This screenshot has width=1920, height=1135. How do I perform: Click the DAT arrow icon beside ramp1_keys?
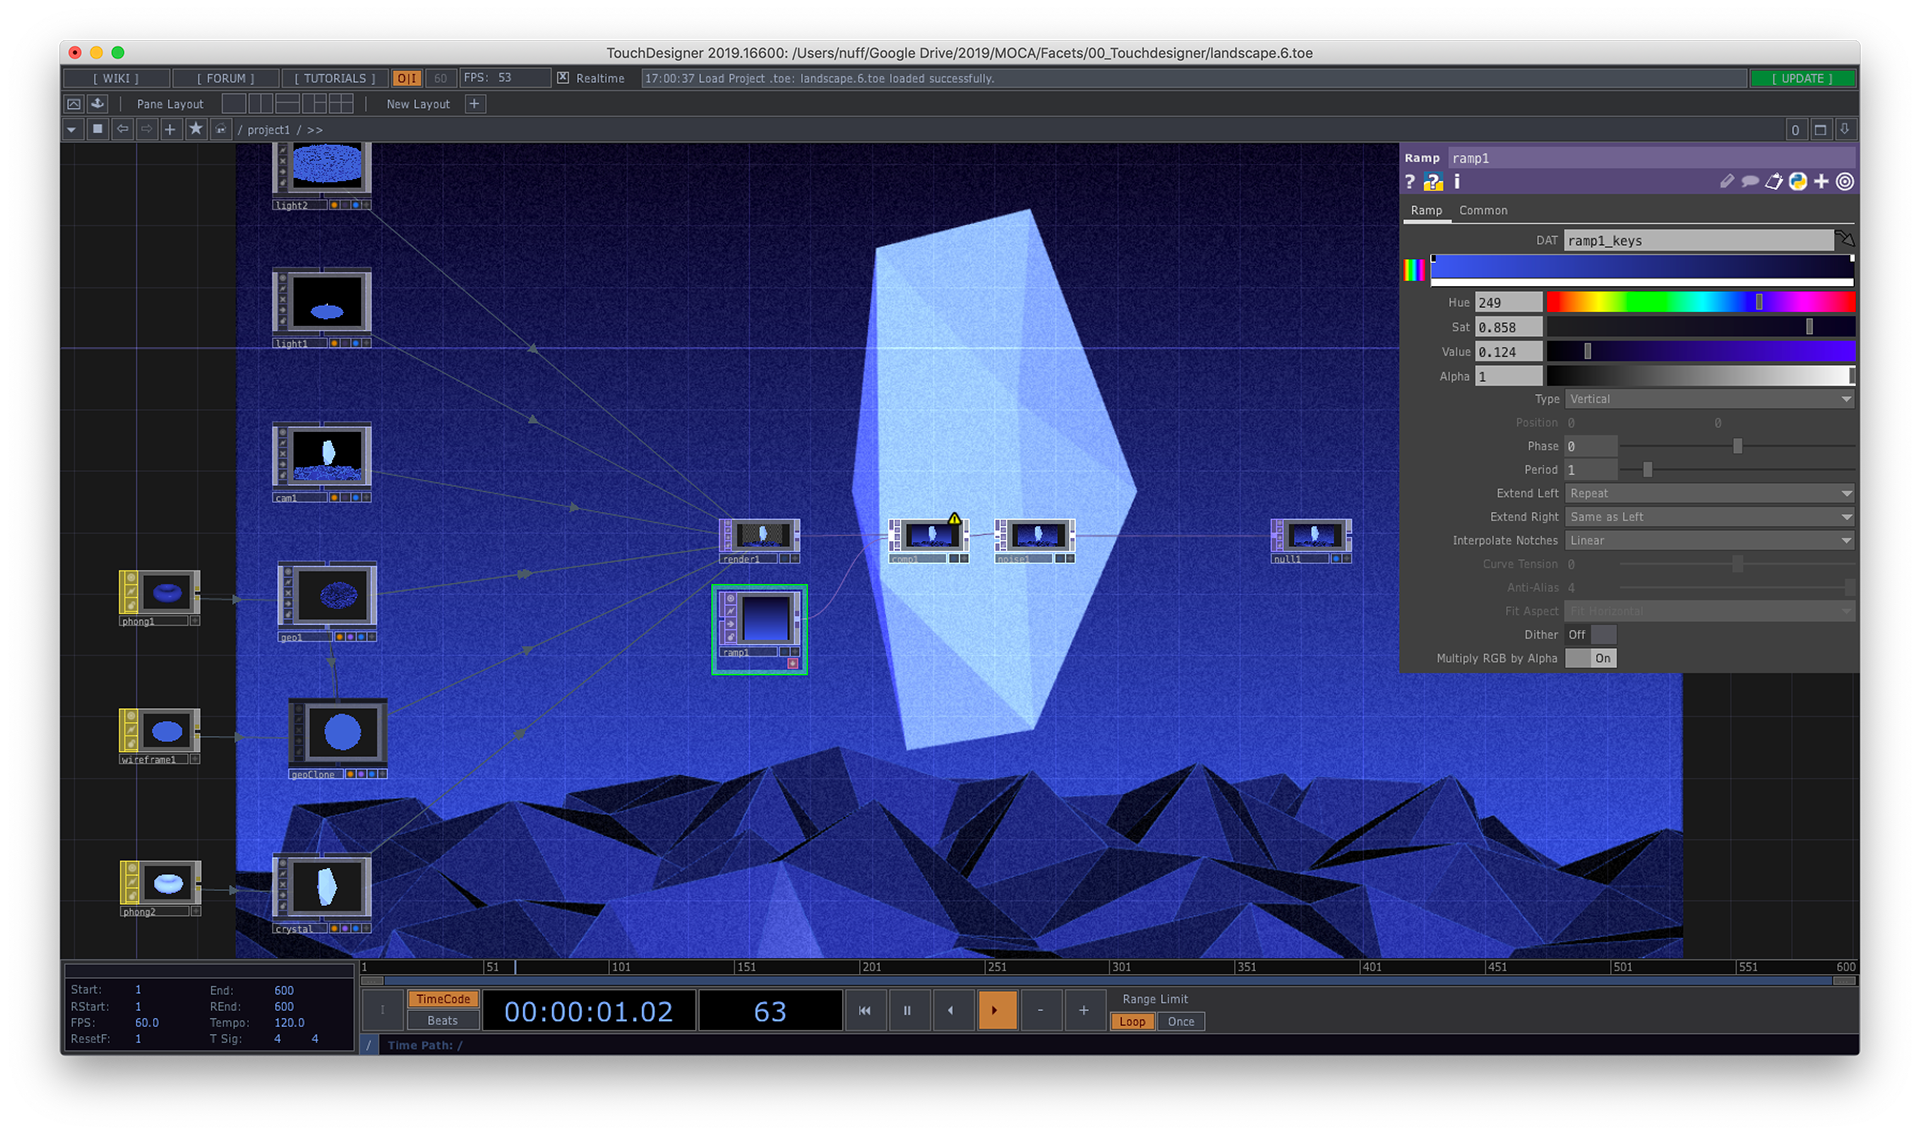[x=1845, y=240]
